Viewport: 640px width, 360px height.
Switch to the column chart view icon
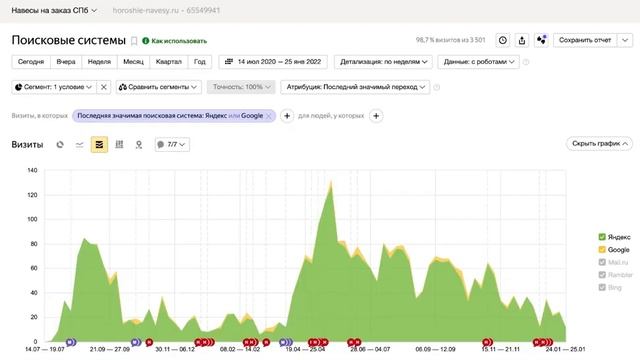point(119,144)
